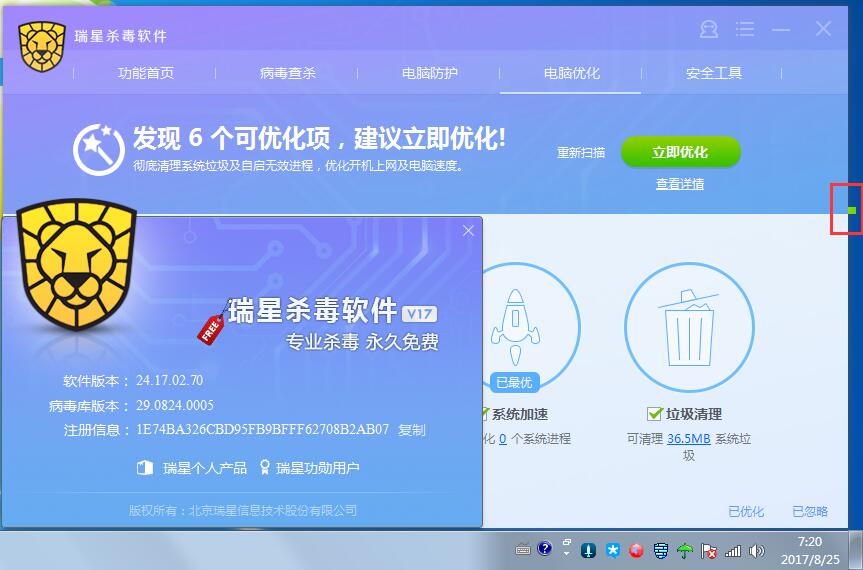Switch to the 电脑防护 tab
Viewport: 863px width, 570px height.
[429, 73]
